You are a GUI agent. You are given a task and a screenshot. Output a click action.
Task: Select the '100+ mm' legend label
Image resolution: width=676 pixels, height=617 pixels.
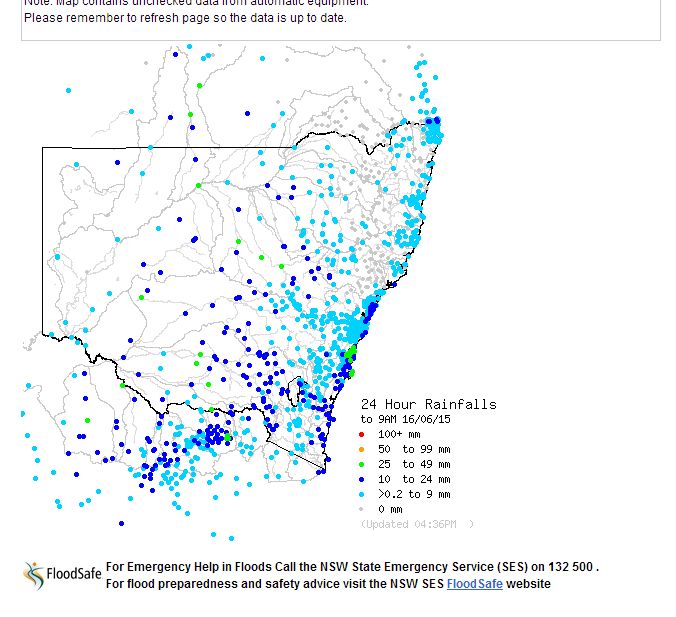pyautogui.click(x=399, y=434)
